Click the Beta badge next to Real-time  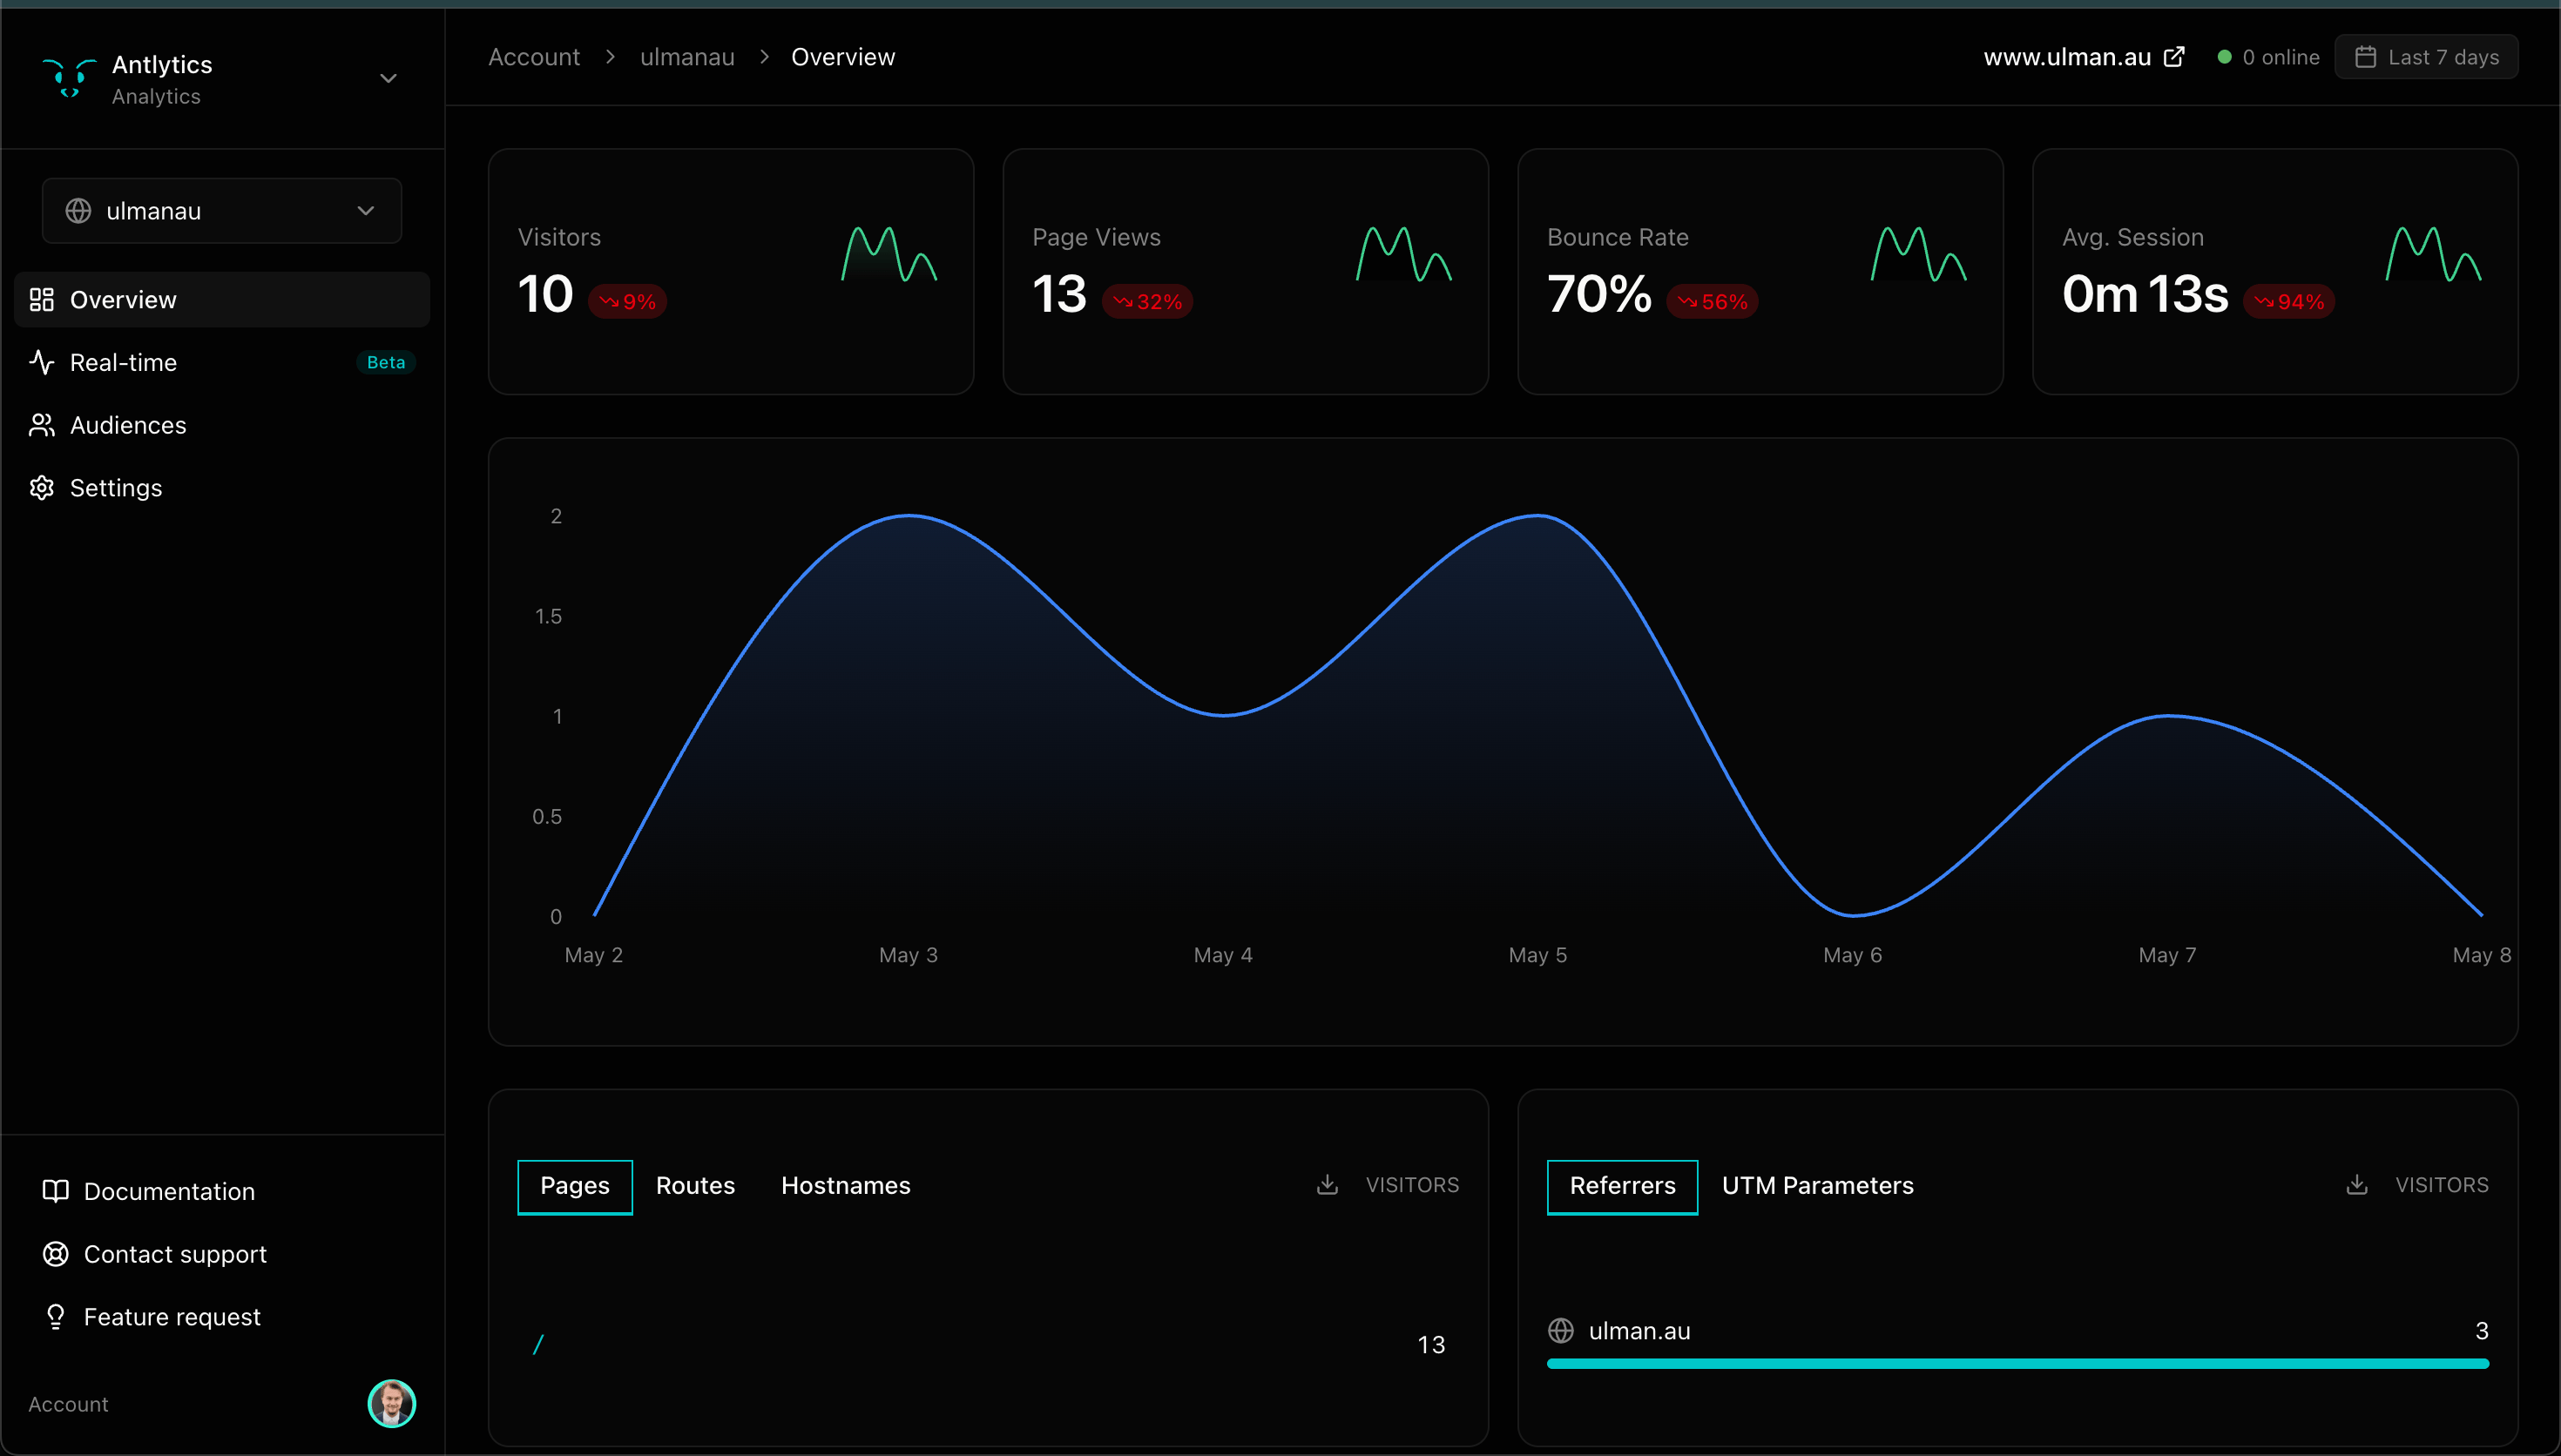pyautogui.click(x=386, y=362)
